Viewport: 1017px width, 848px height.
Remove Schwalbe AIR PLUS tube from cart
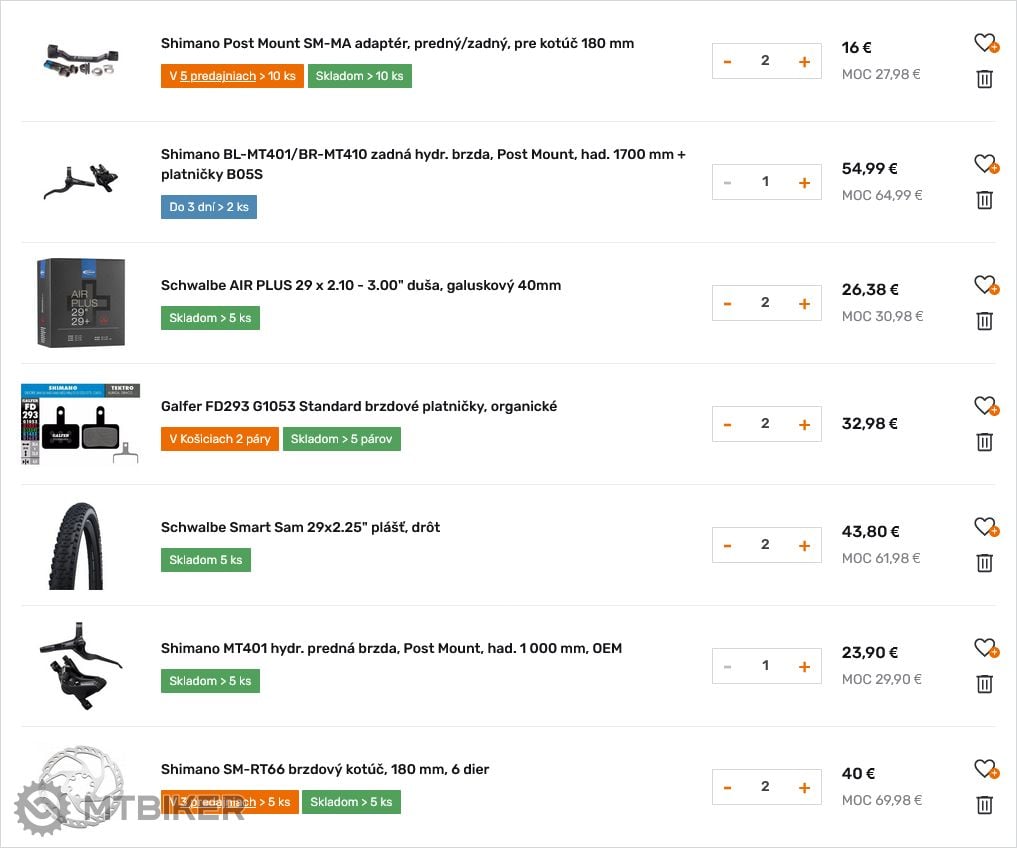click(984, 321)
